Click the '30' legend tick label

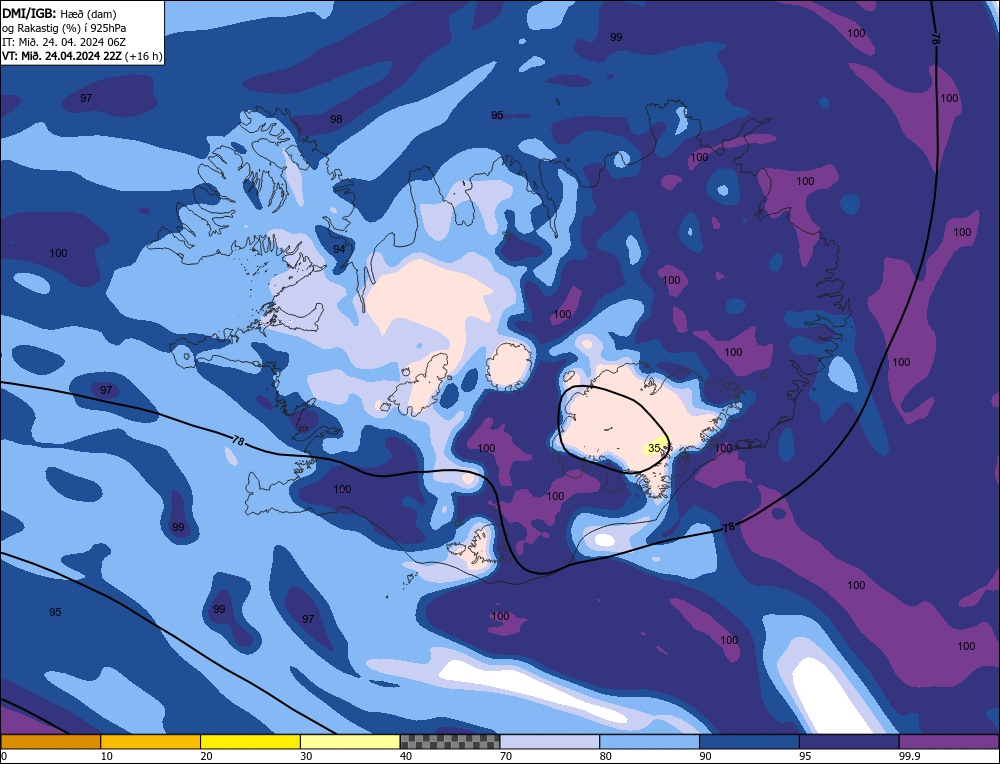coord(306,756)
